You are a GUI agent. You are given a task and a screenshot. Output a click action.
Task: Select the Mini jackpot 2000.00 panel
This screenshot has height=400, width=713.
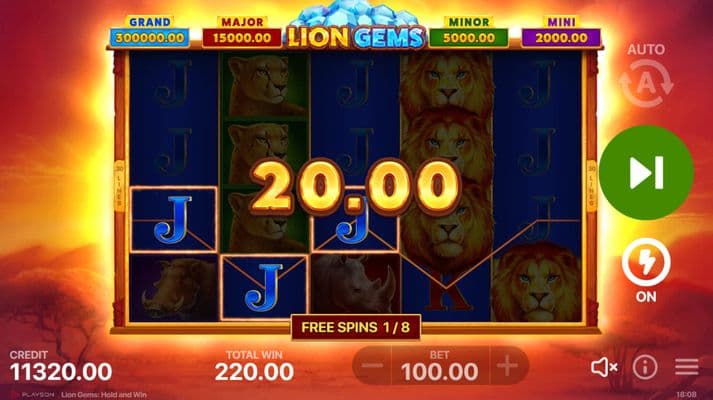coord(561,32)
